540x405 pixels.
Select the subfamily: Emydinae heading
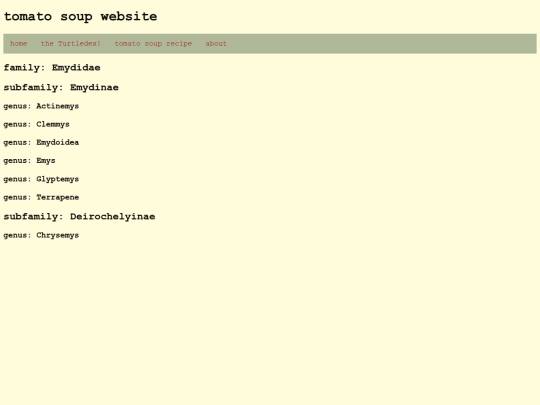click(x=61, y=87)
